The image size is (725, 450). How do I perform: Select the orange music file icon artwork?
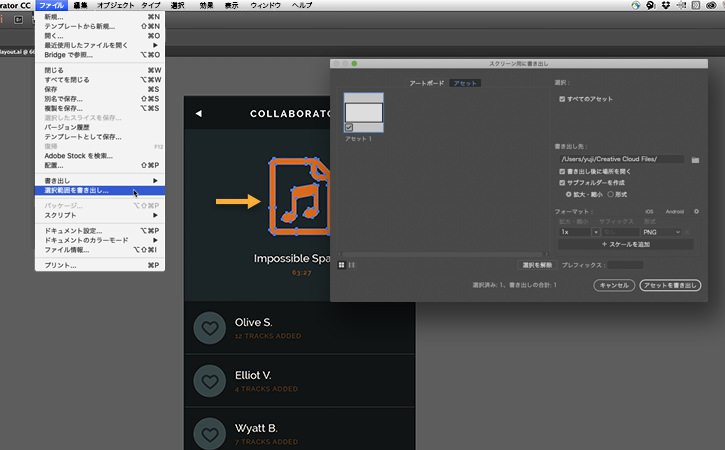coord(300,197)
